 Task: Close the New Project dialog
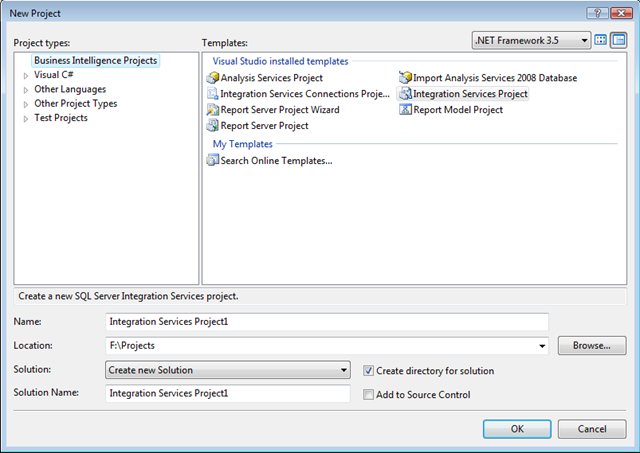click(621, 13)
